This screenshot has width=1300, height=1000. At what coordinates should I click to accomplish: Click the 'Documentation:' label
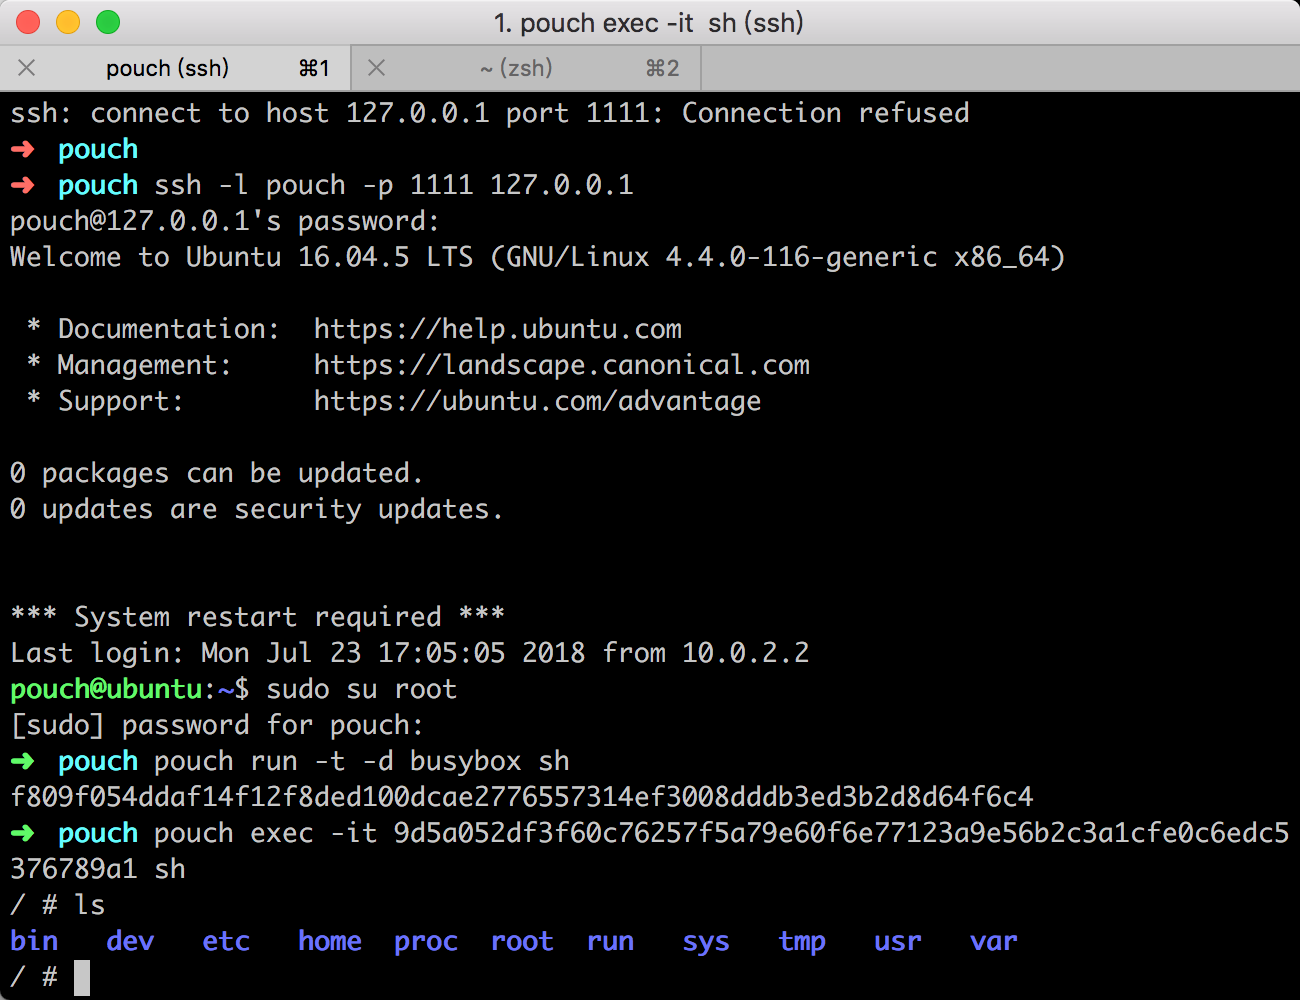[x=169, y=329]
